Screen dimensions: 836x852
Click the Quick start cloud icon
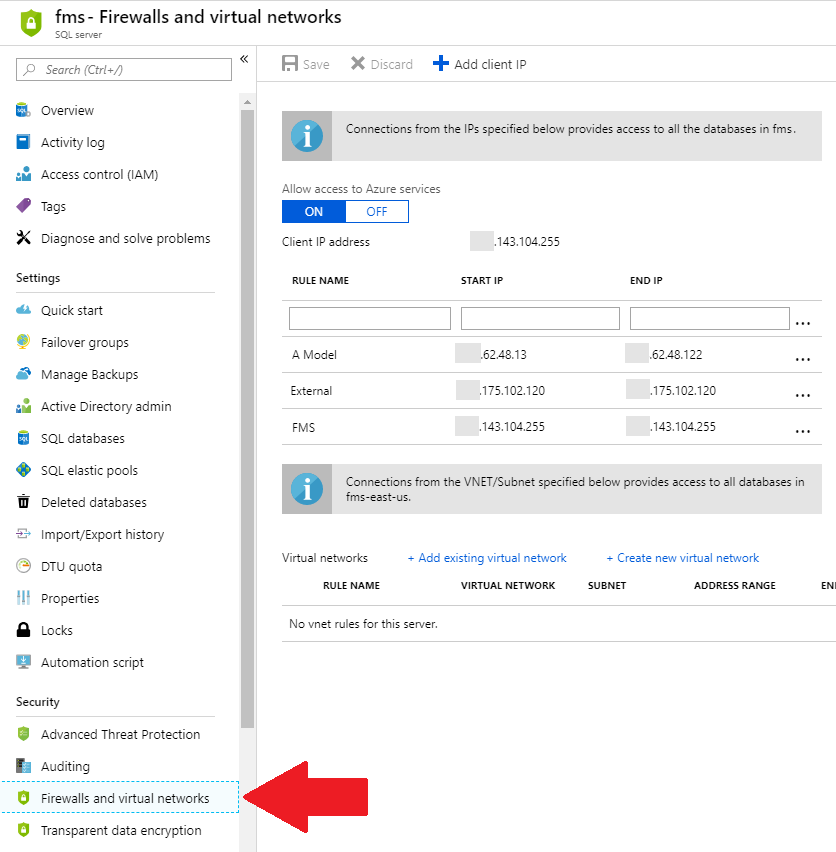click(23, 310)
